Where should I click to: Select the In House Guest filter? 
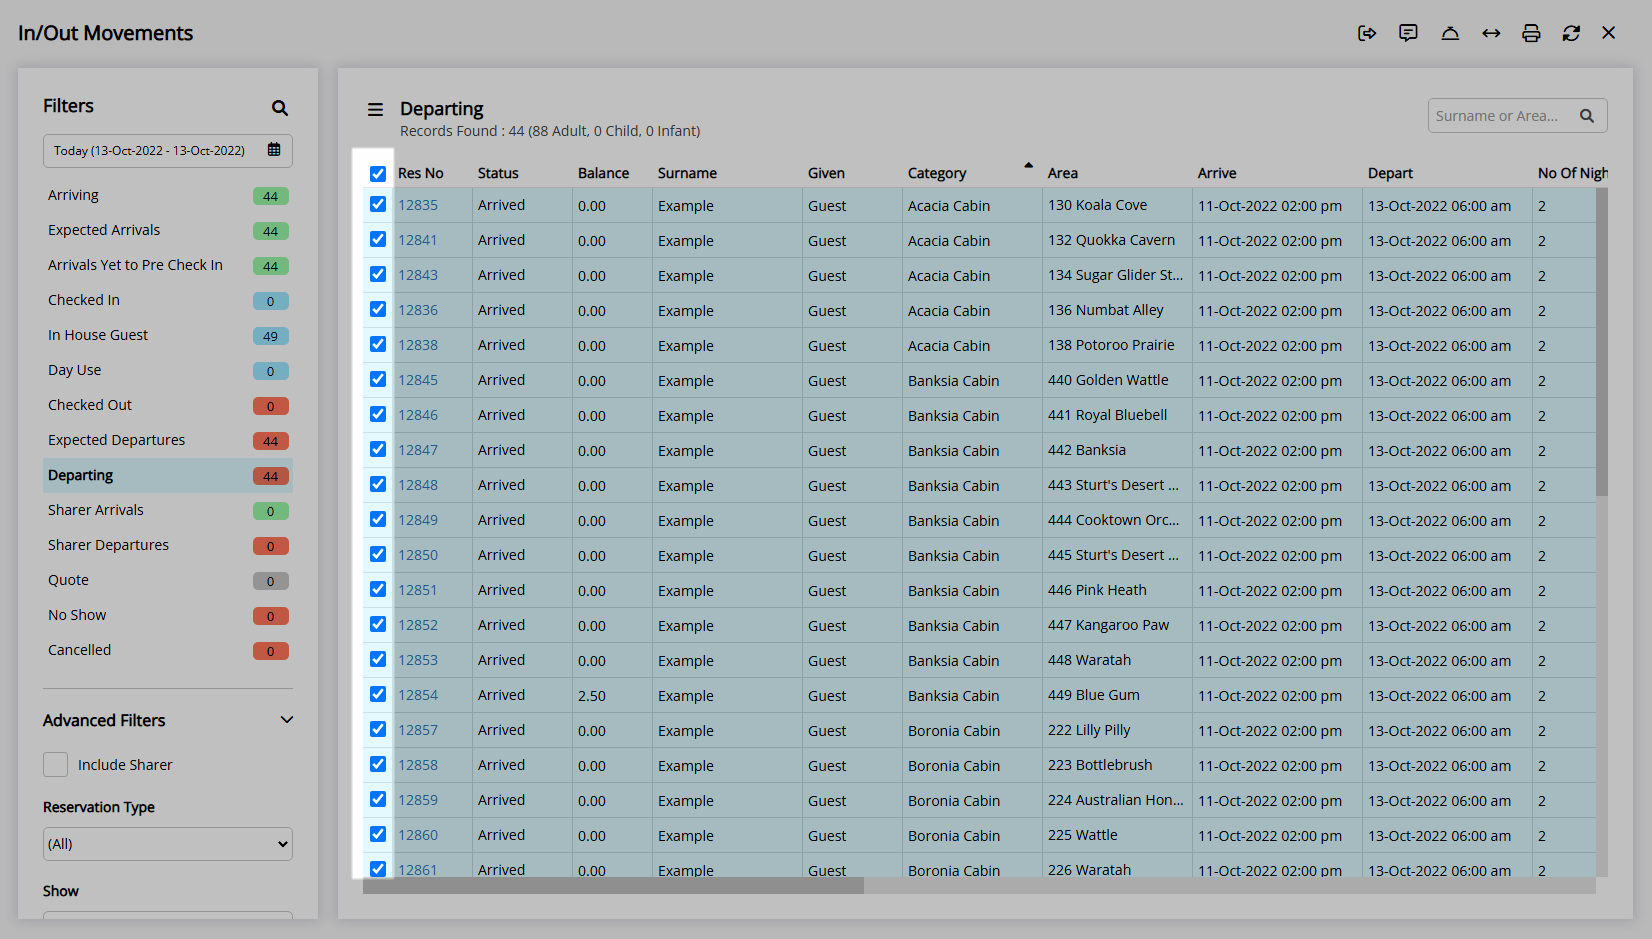pos(168,335)
